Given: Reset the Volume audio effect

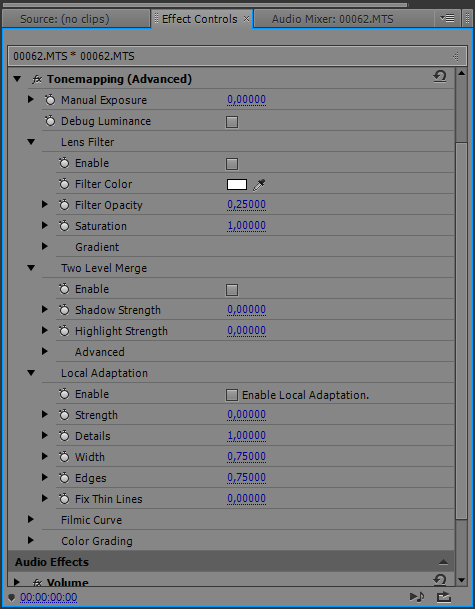Looking at the screenshot, I should point(440,580).
